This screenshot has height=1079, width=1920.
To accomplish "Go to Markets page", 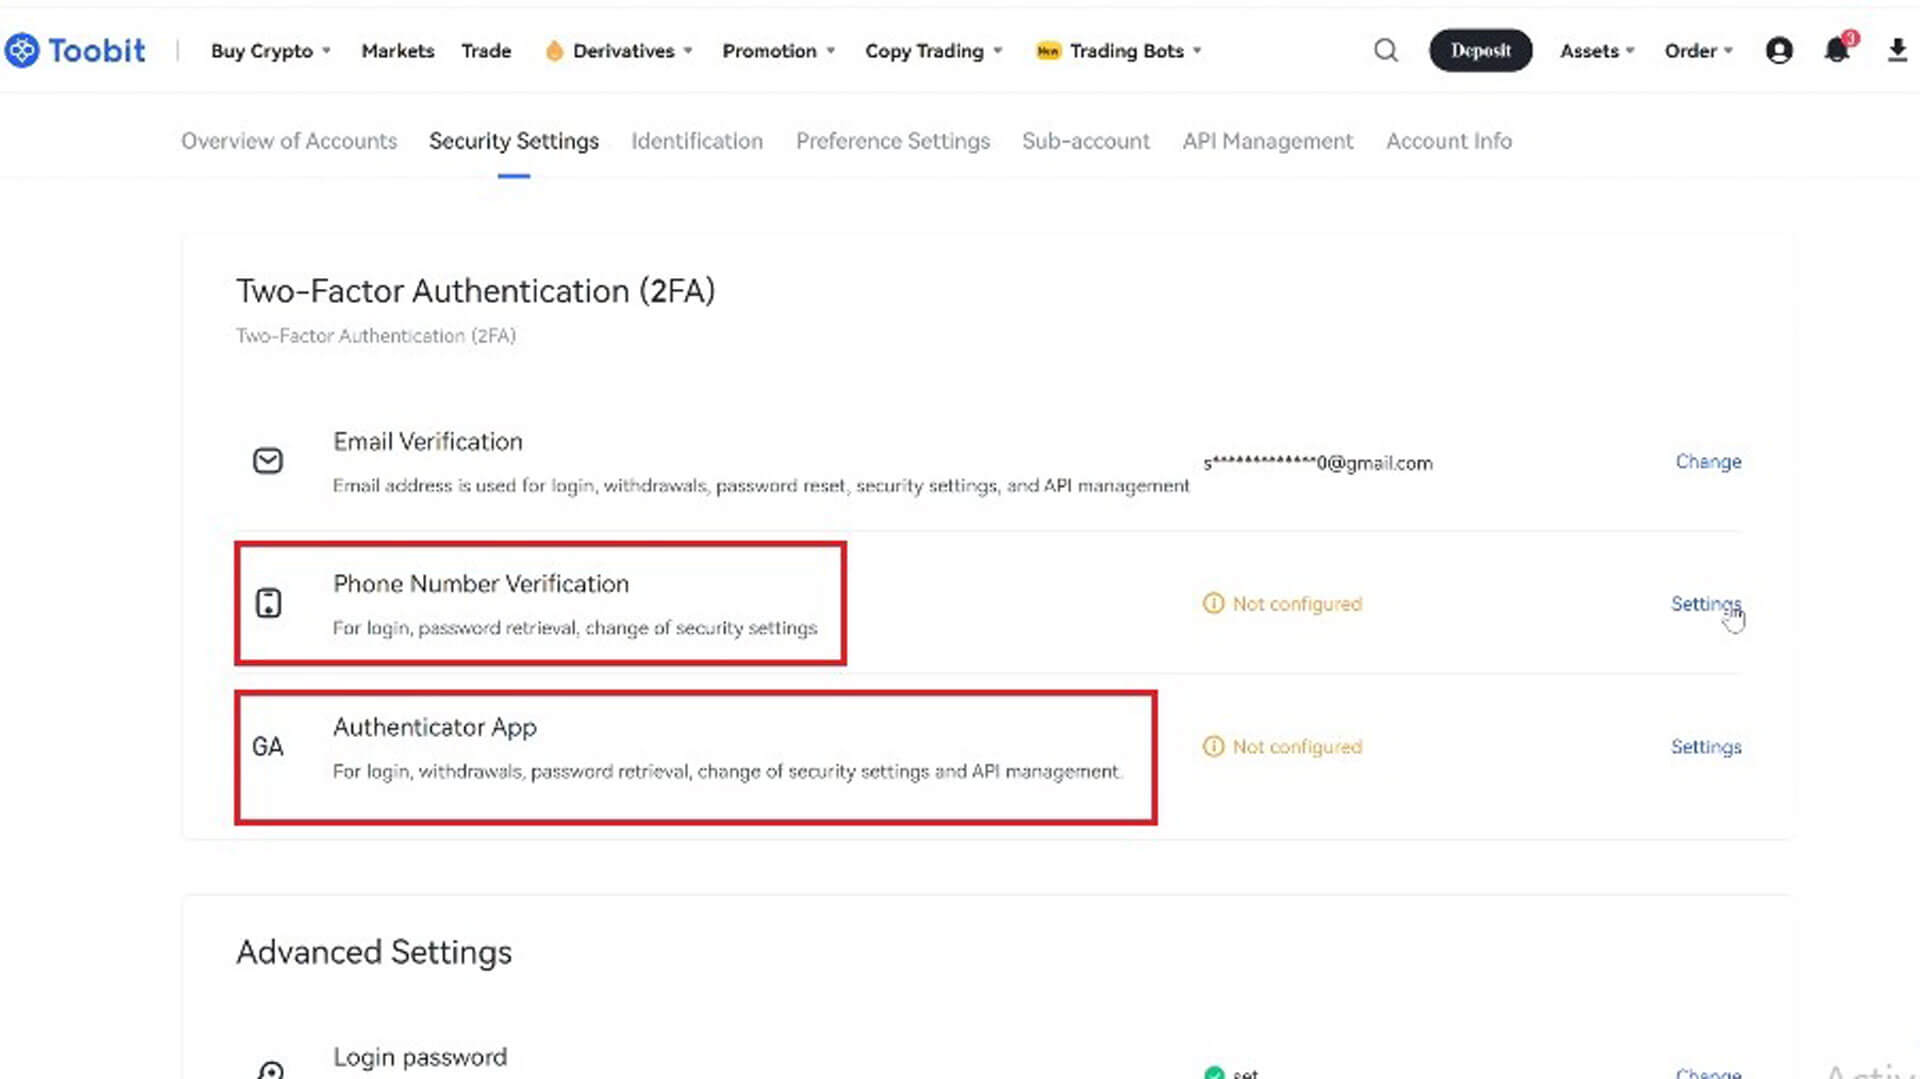I will (398, 50).
